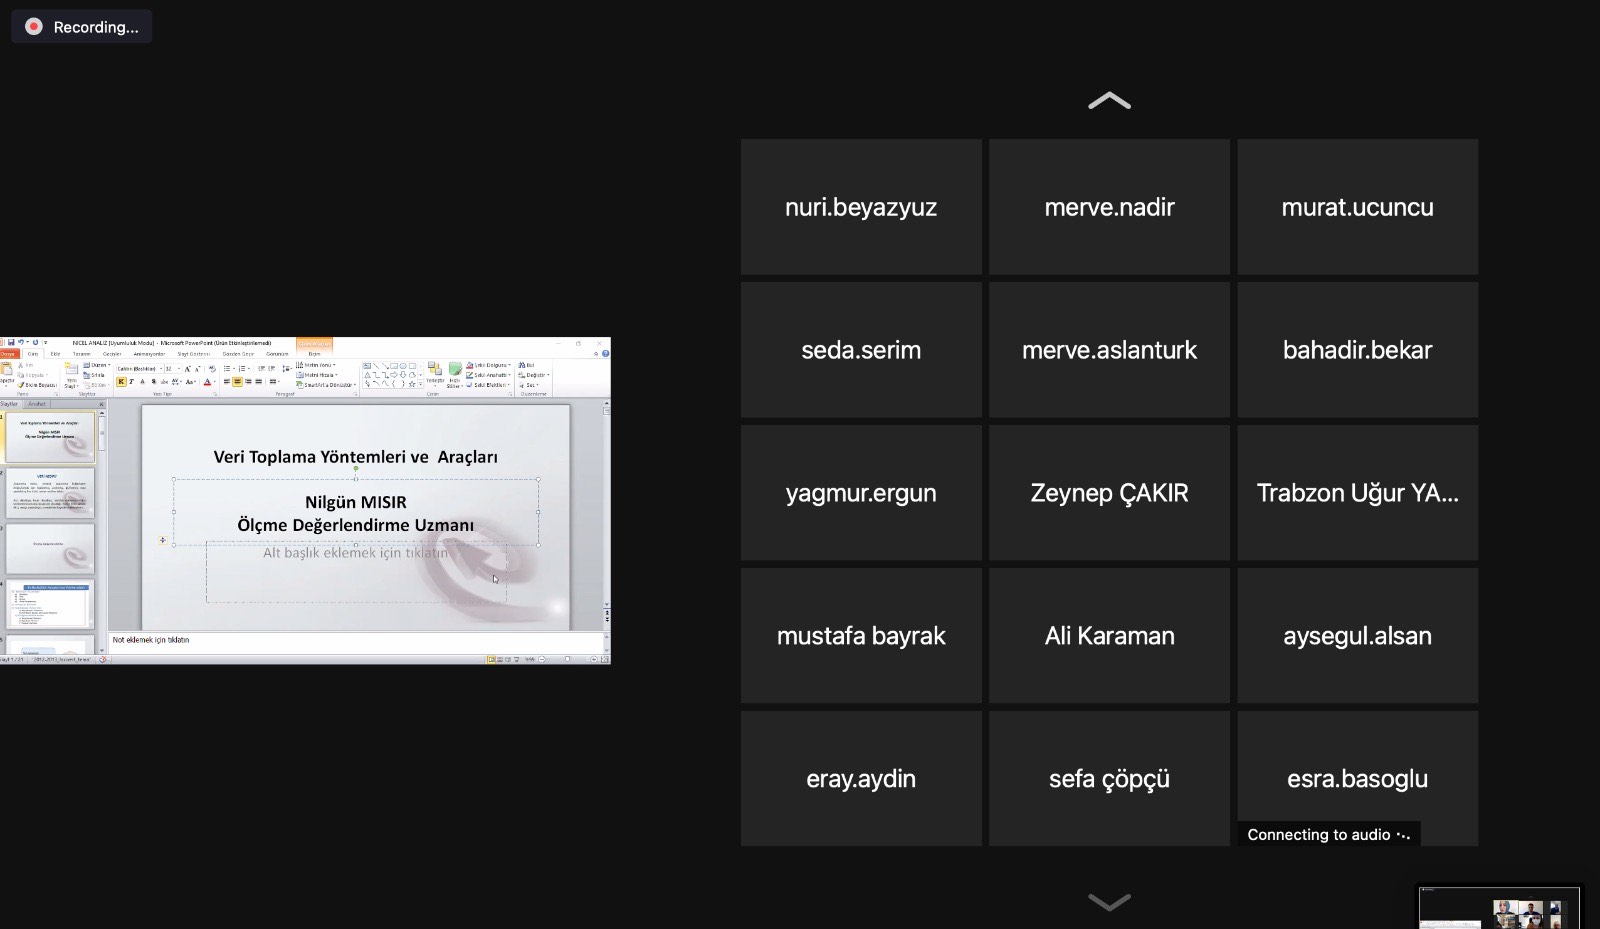Open the Şekil Dolgusu dropdown
This screenshot has width=1600, height=929.
click(488, 365)
